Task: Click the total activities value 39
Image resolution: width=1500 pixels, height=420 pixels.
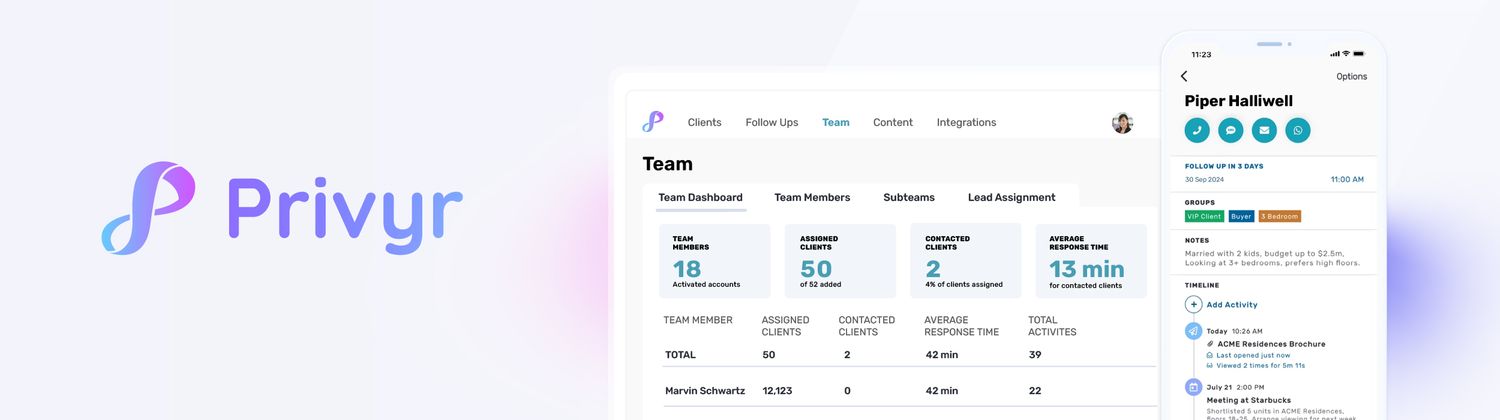Action: 1035,355
